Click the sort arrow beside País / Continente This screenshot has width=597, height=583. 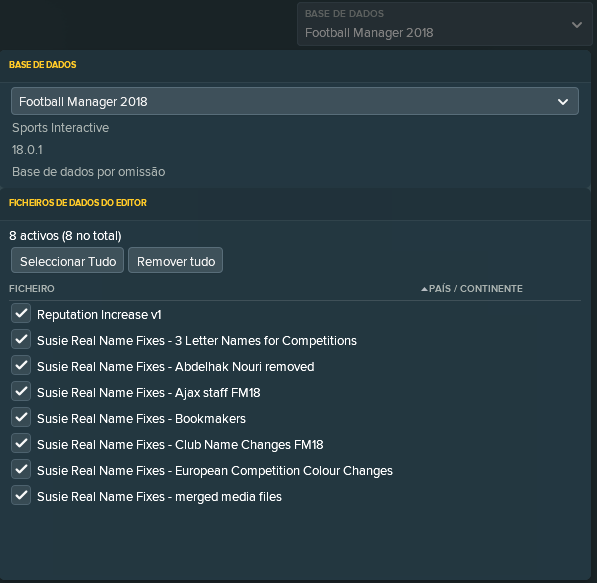click(424, 289)
